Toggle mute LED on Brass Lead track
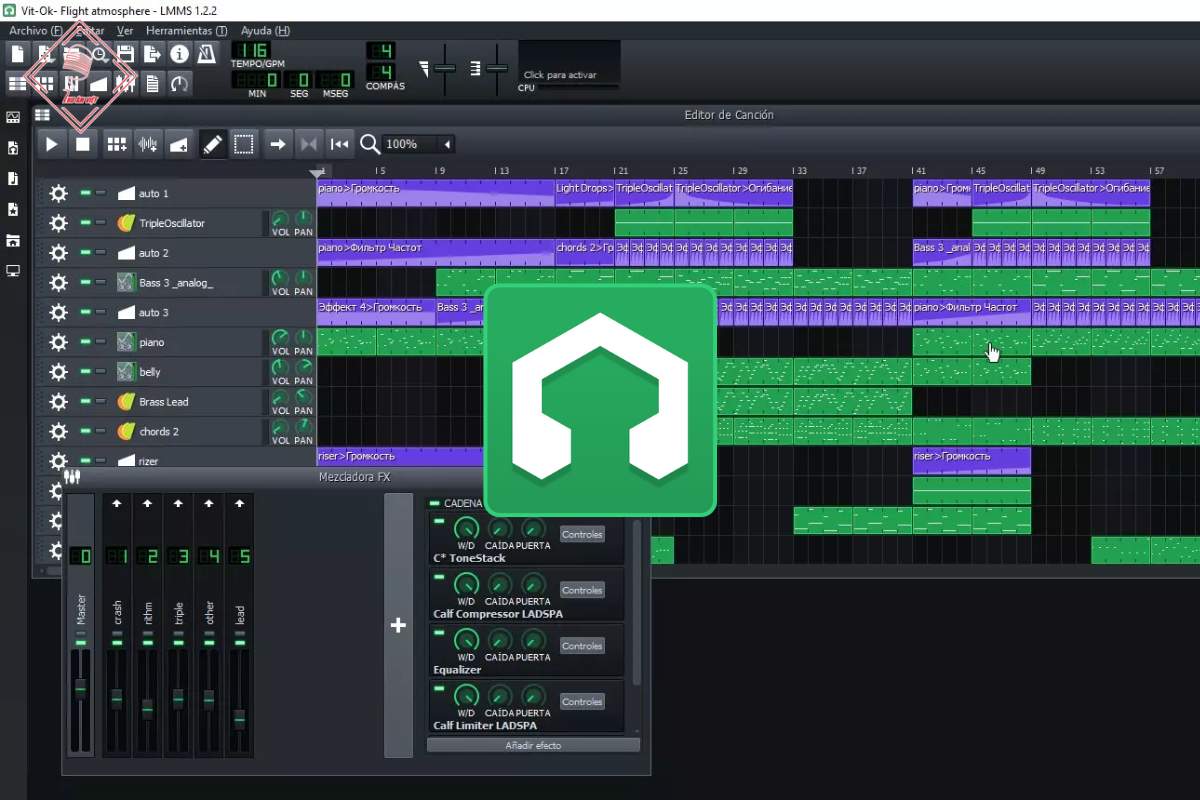Viewport: 1200px width, 800px height. 86,401
